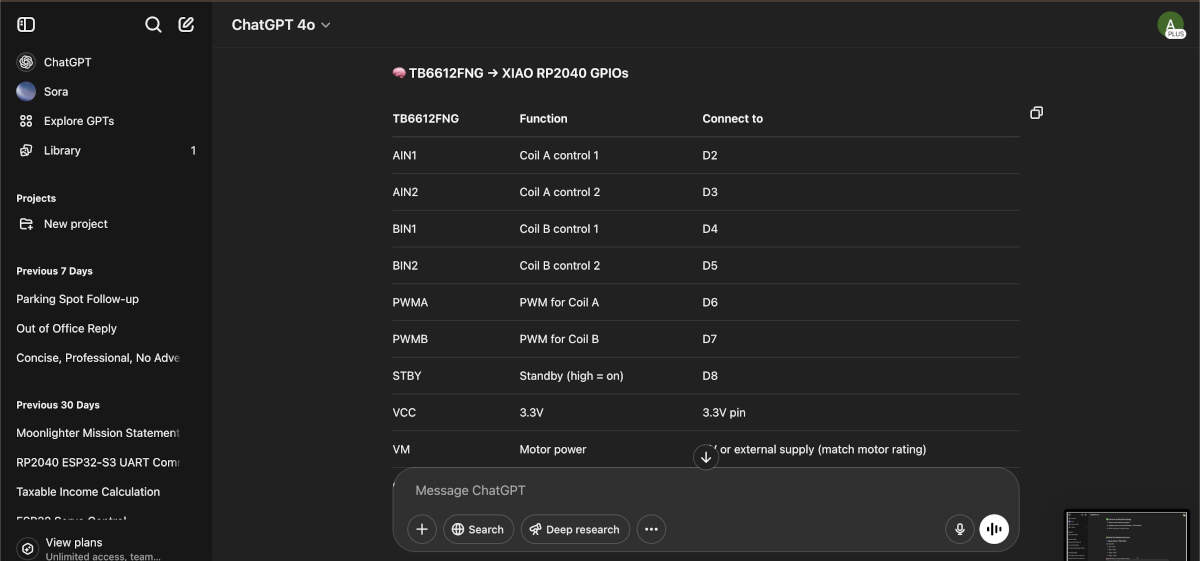The image size is (1200, 561).
Task: Open the search chats magnifier icon
Action: tap(153, 25)
